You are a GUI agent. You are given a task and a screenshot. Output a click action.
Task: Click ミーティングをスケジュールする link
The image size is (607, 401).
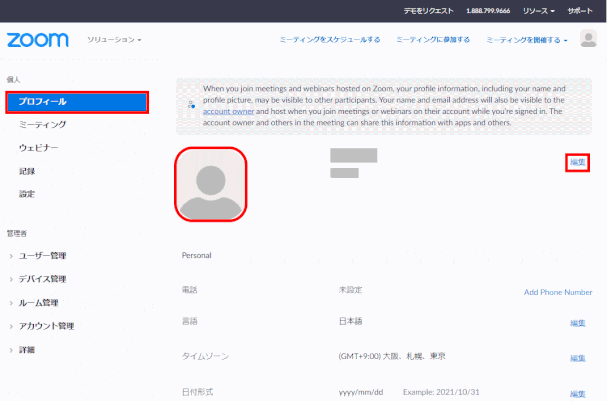(330, 39)
